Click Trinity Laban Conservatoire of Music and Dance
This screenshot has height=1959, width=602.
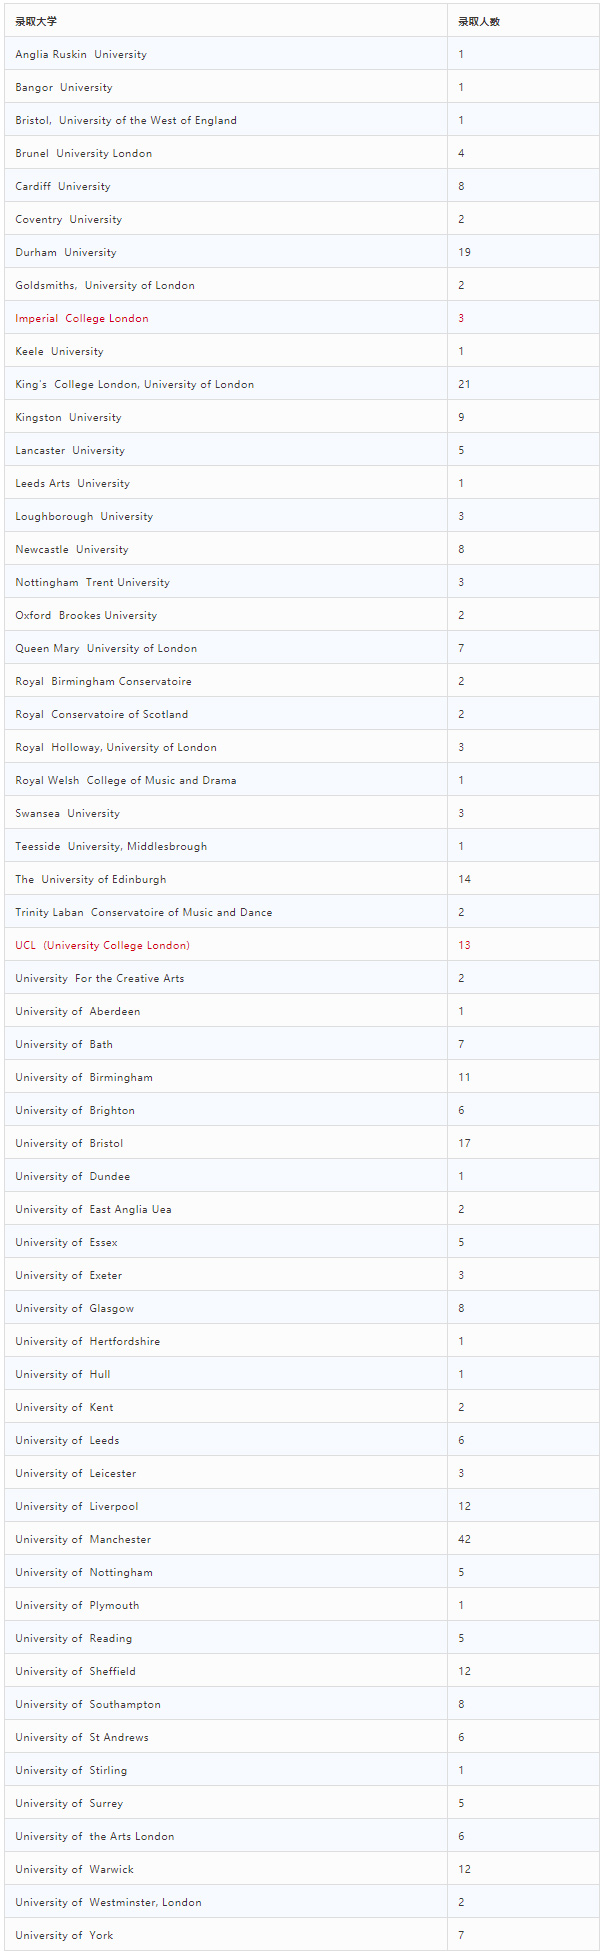pyautogui.click(x=143, y=912)
